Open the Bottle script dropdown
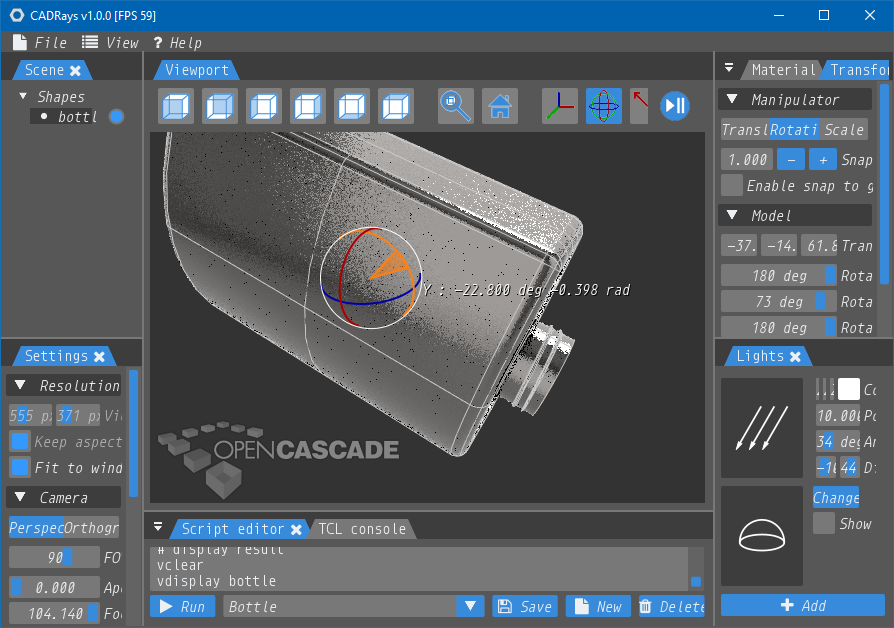The height and width of the screenshot is (628, 894). 470,606
